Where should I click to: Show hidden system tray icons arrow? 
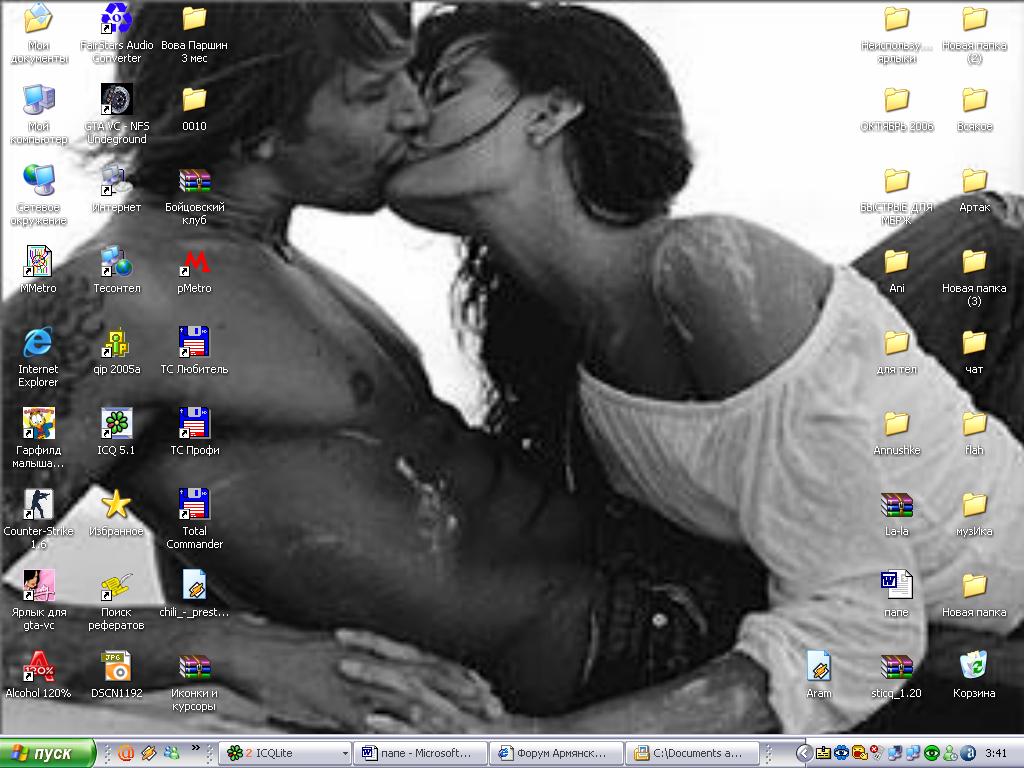803,753
